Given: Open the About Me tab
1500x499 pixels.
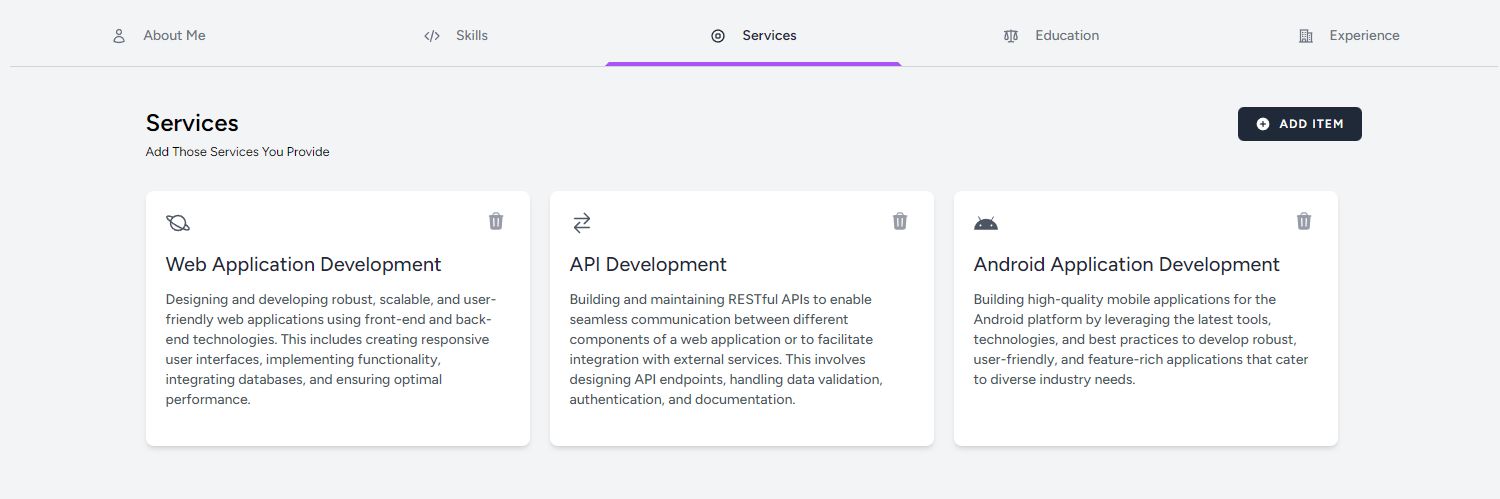Looking at the screenshot, I should (x=174, y=35).
